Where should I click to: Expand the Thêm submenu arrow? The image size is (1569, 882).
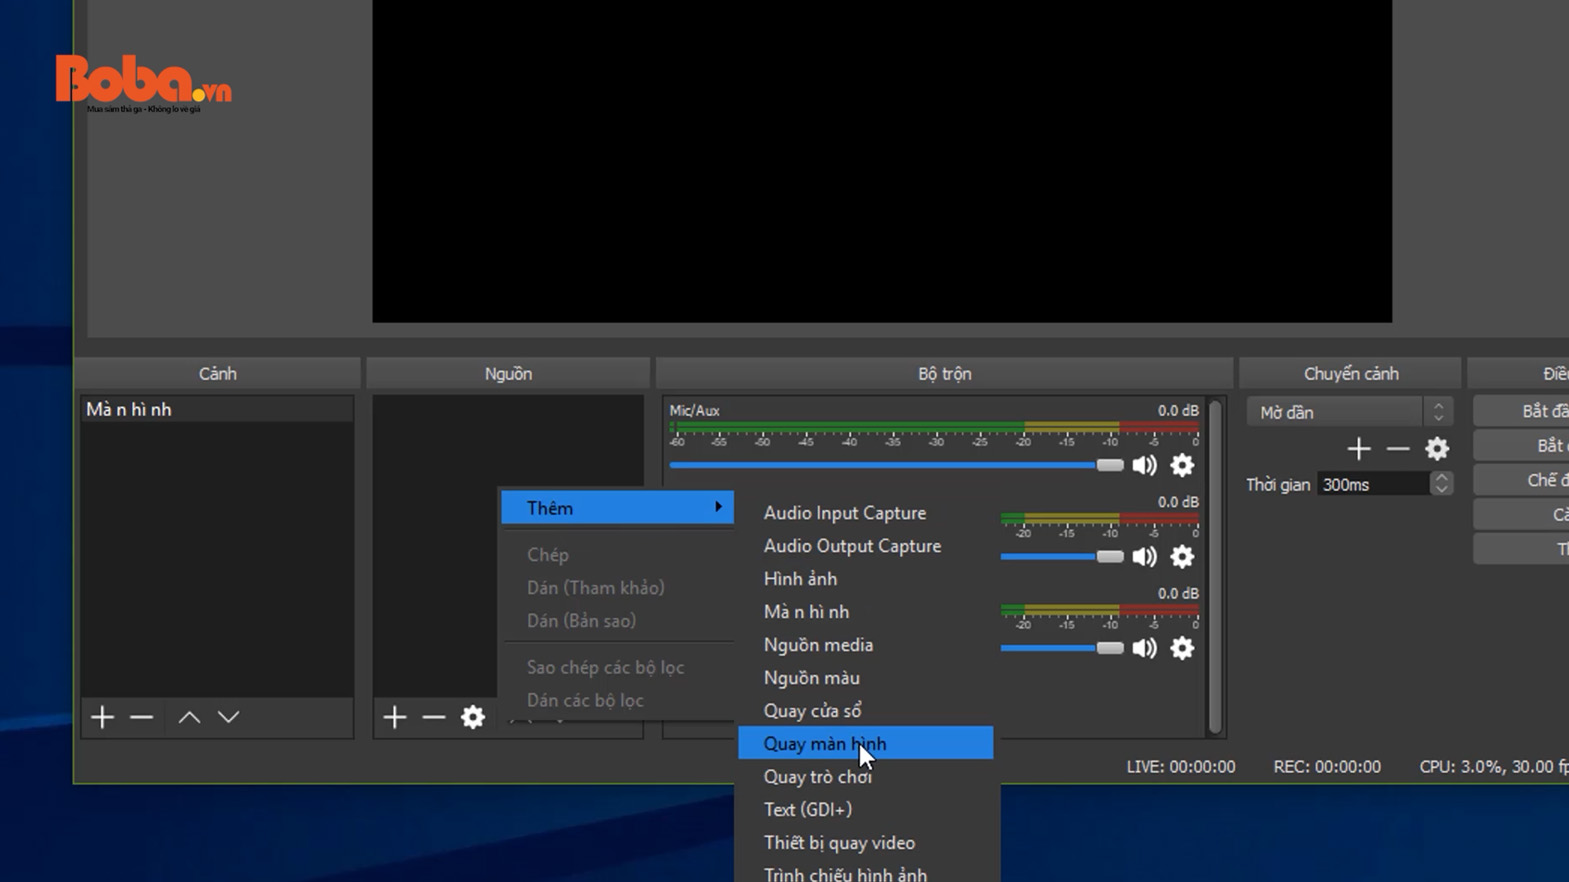718,507
